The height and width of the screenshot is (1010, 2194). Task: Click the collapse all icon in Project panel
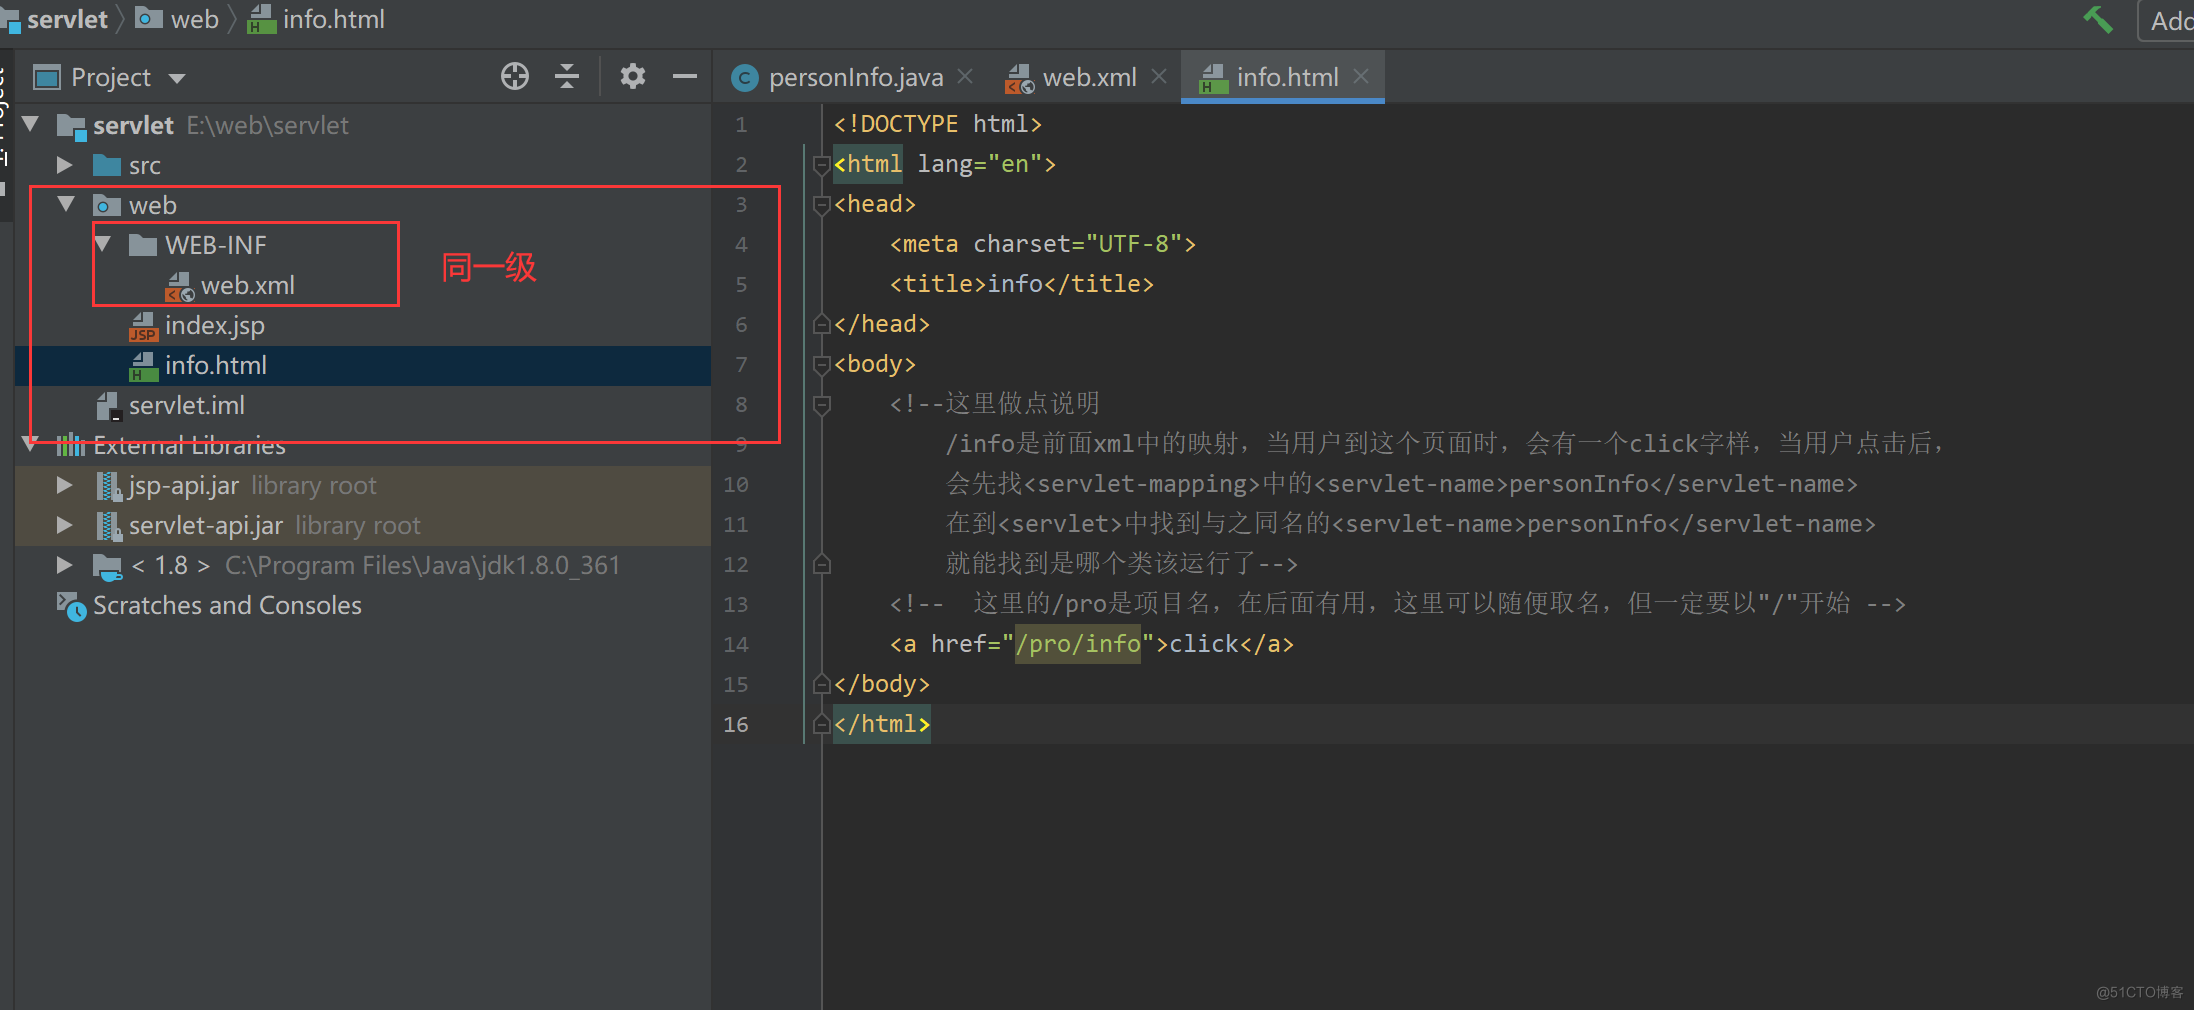[x=567, y=76]
